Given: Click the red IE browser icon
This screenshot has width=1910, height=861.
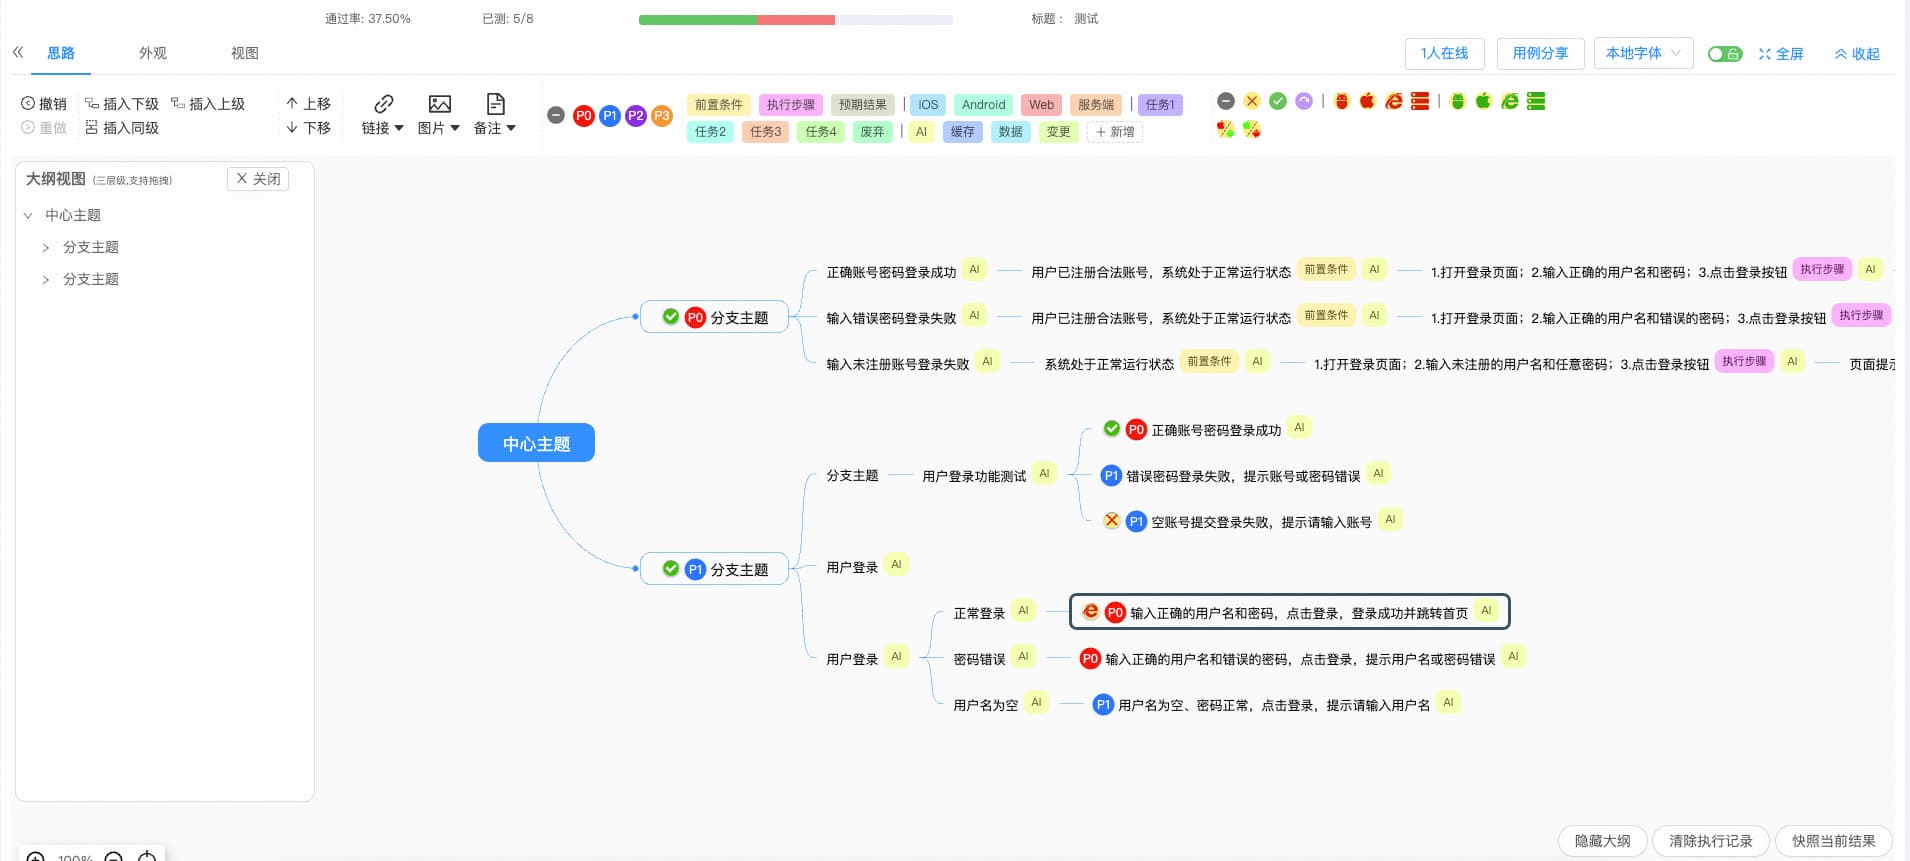Looking at the screenshot, I should coord(1393,101).
